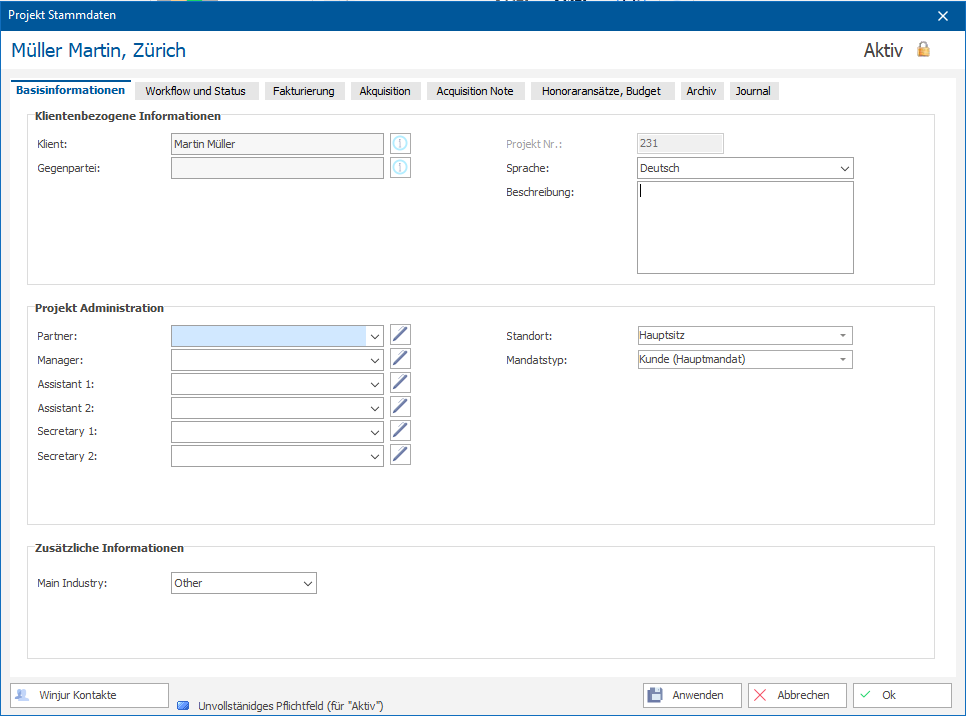Viewport: 966px width, 716px height.
Task: Click into the Beschreibung text area
Action: (745, 227)
